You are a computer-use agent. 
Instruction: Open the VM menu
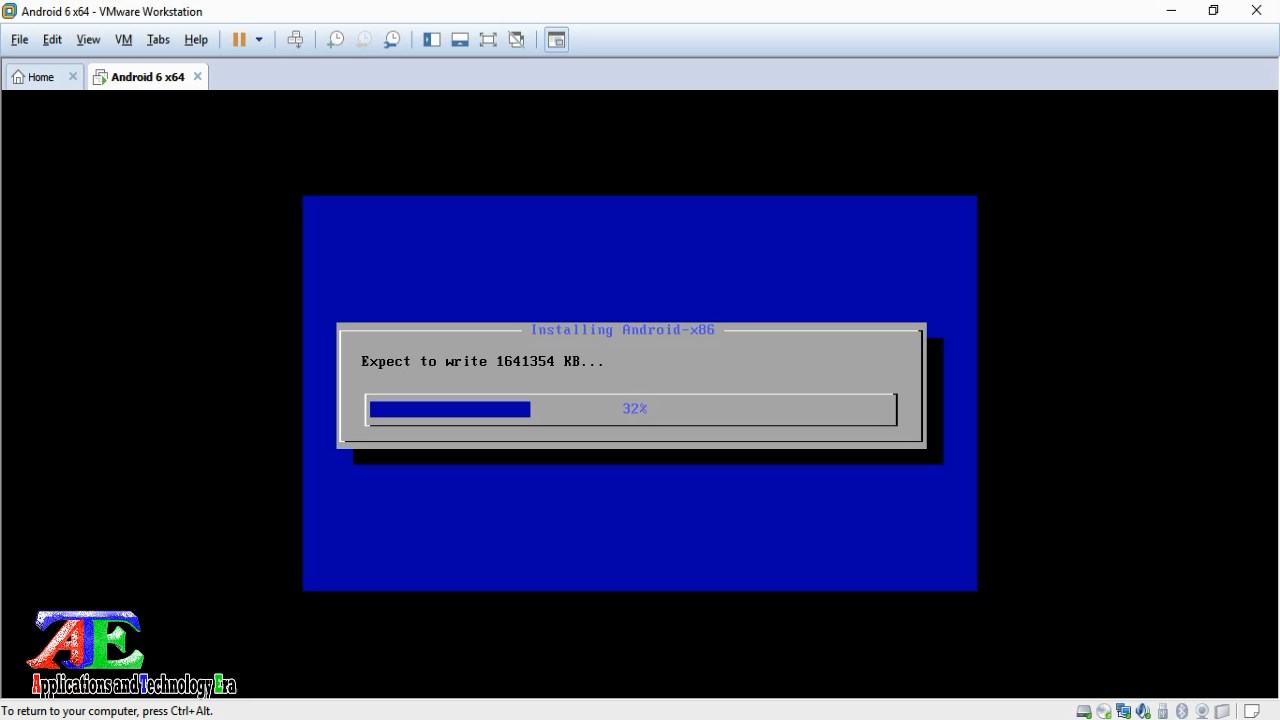[x=124, y=40]
